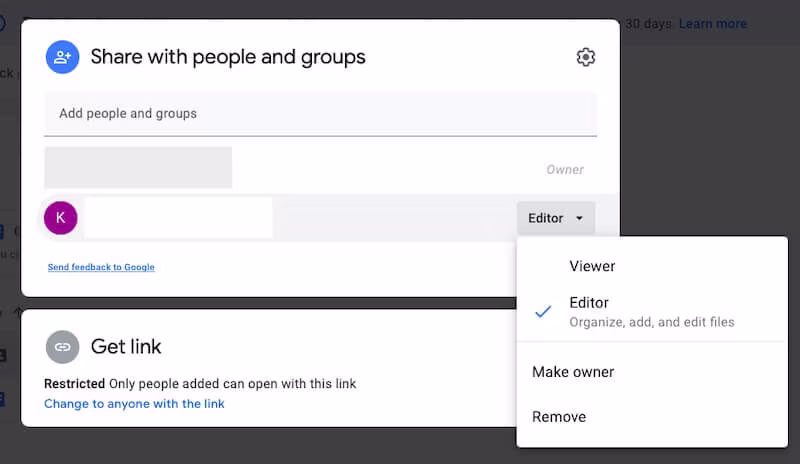Choose Remove from the permissions menu
The height and width of the screenshot is (464, 800).
click(x=559, y=417)
